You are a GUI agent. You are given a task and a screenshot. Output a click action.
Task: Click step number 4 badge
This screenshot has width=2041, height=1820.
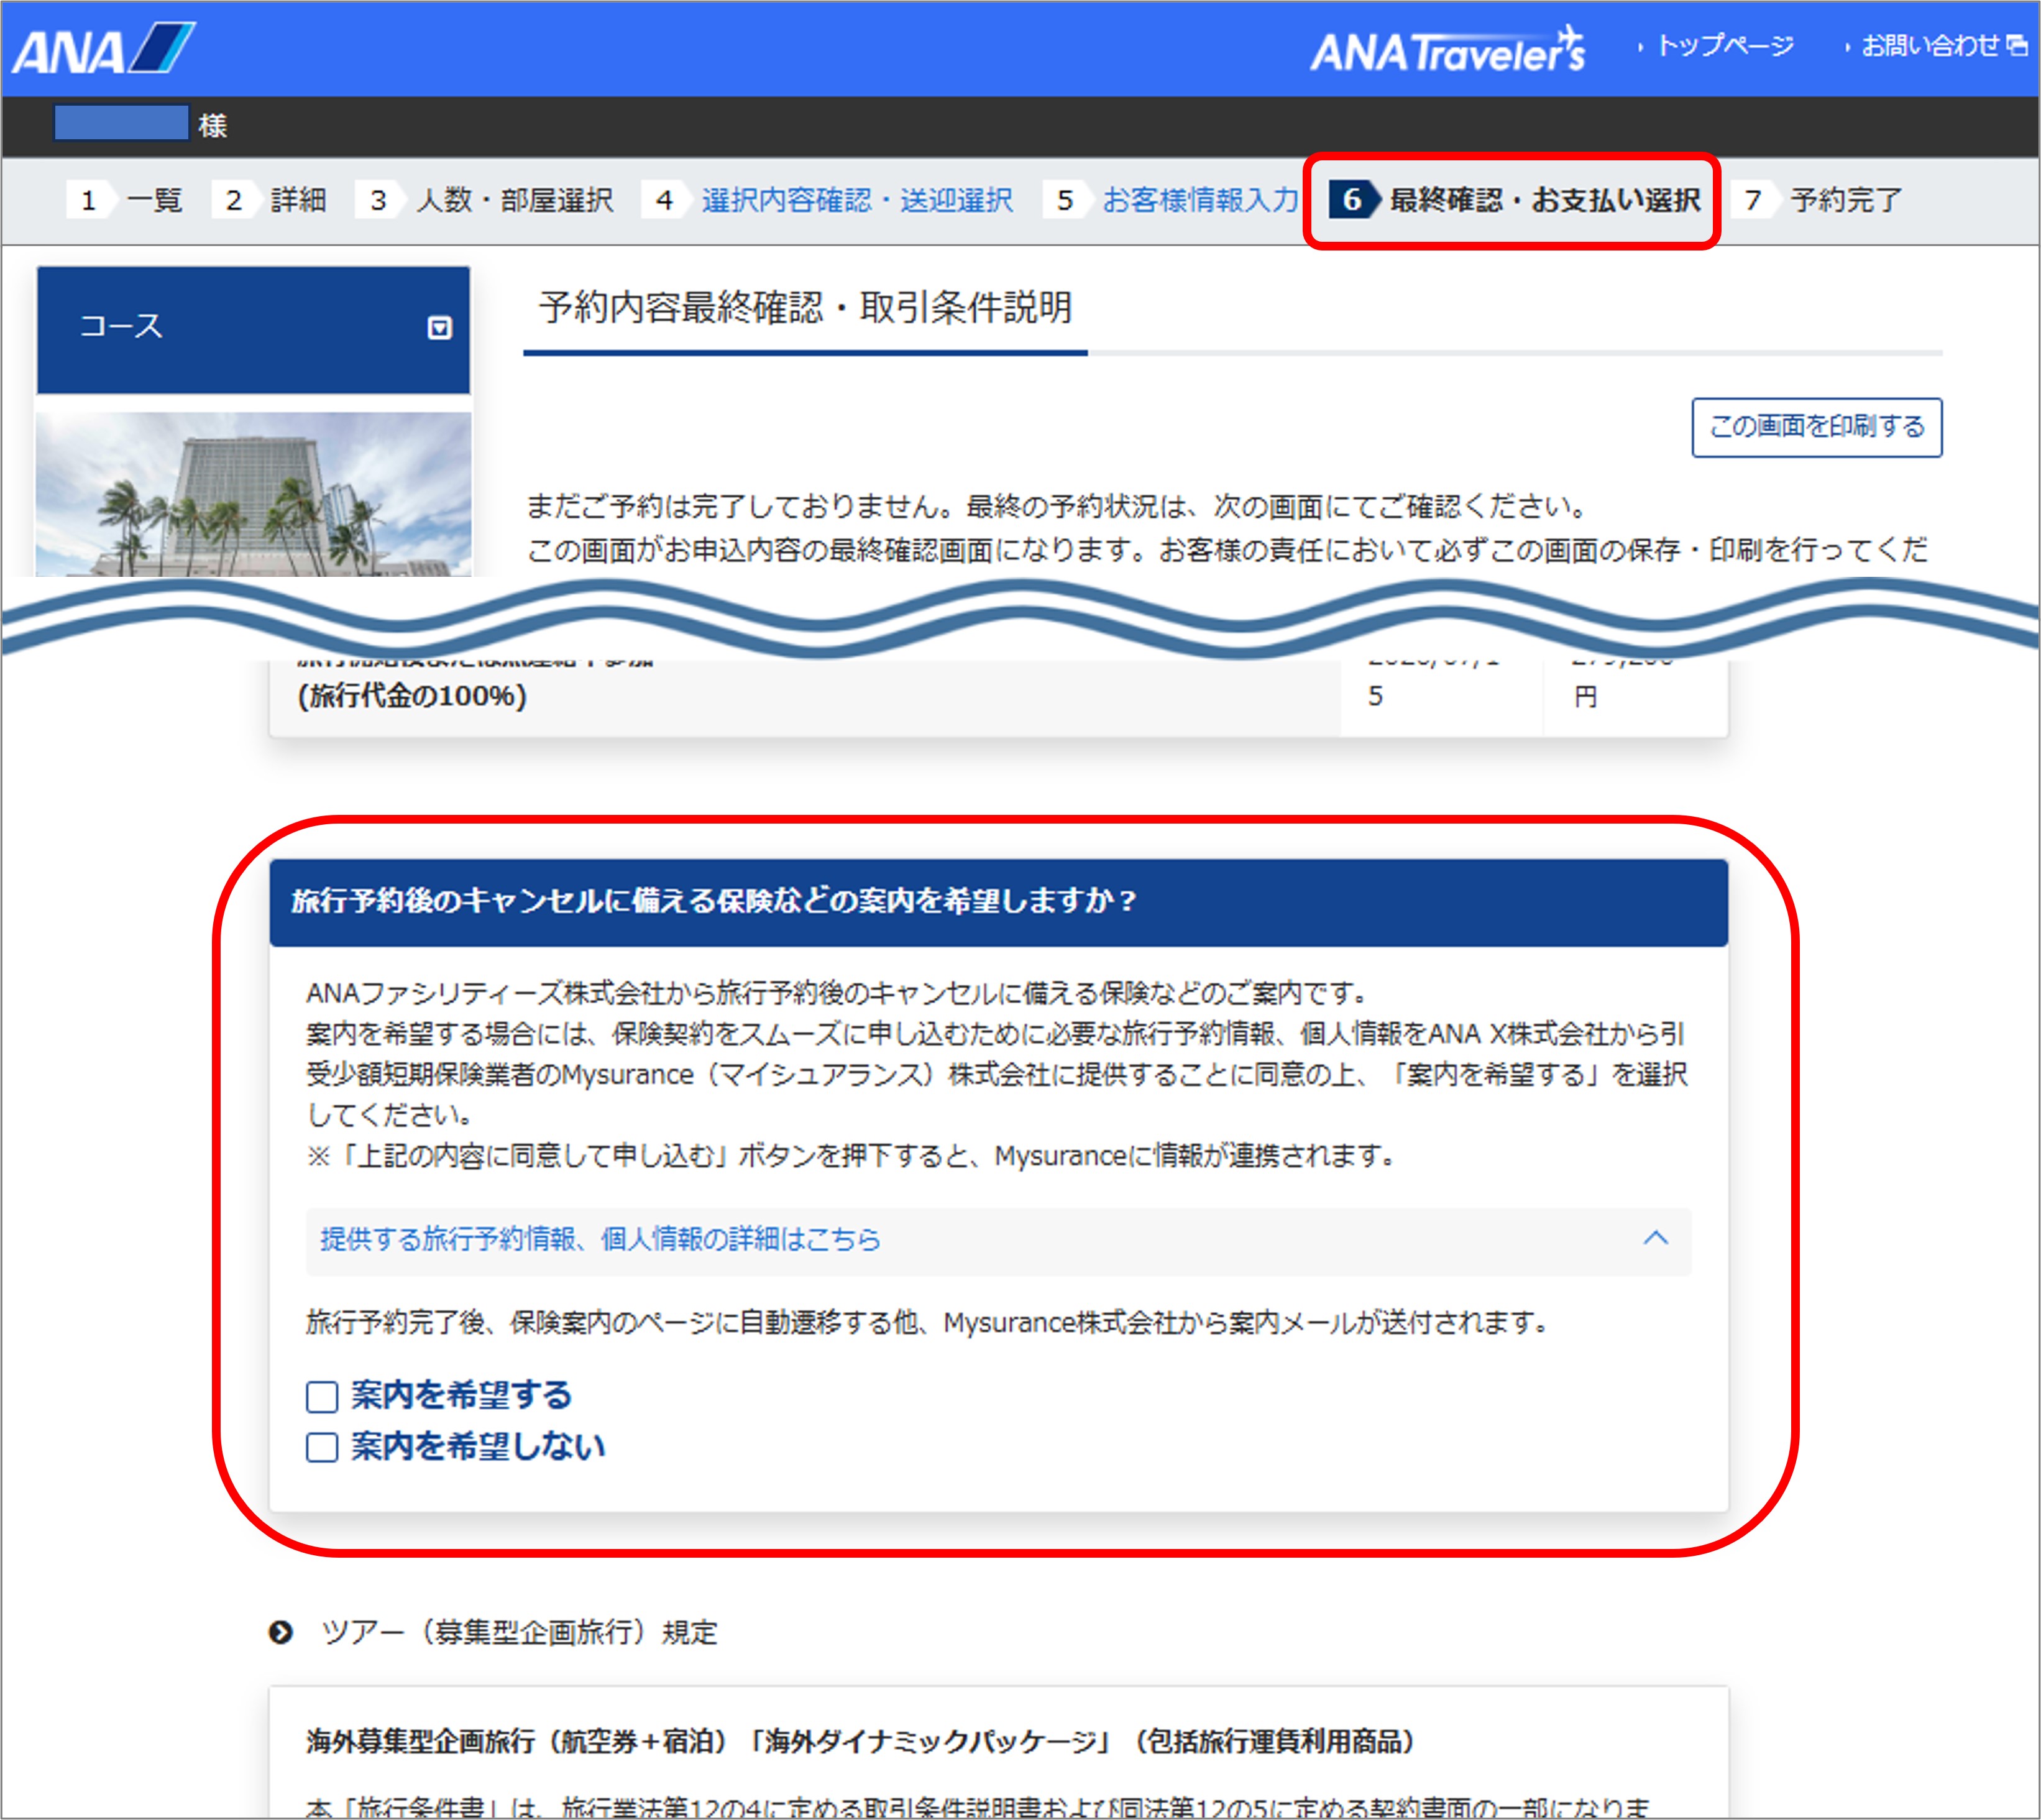pyautogui.click(x=664, y=200)
